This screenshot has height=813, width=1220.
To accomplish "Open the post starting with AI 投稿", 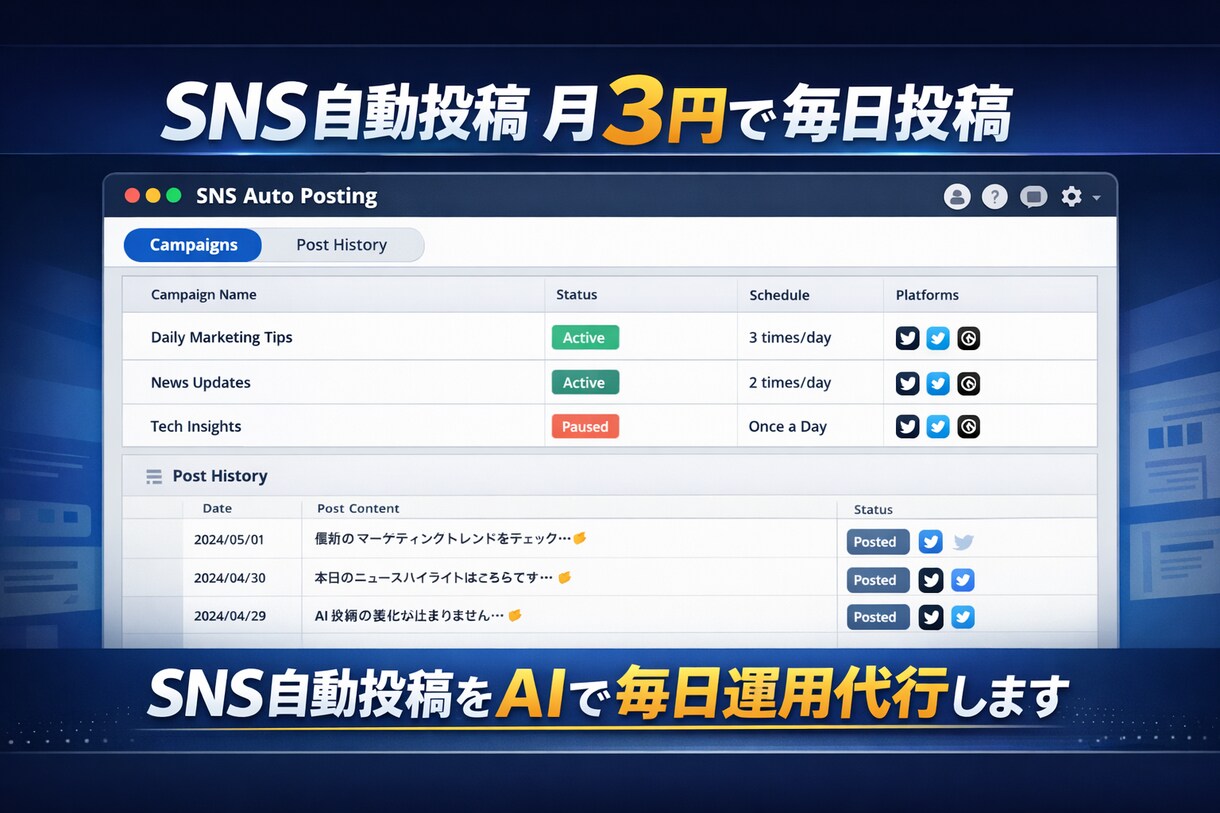I will point(418,616).
